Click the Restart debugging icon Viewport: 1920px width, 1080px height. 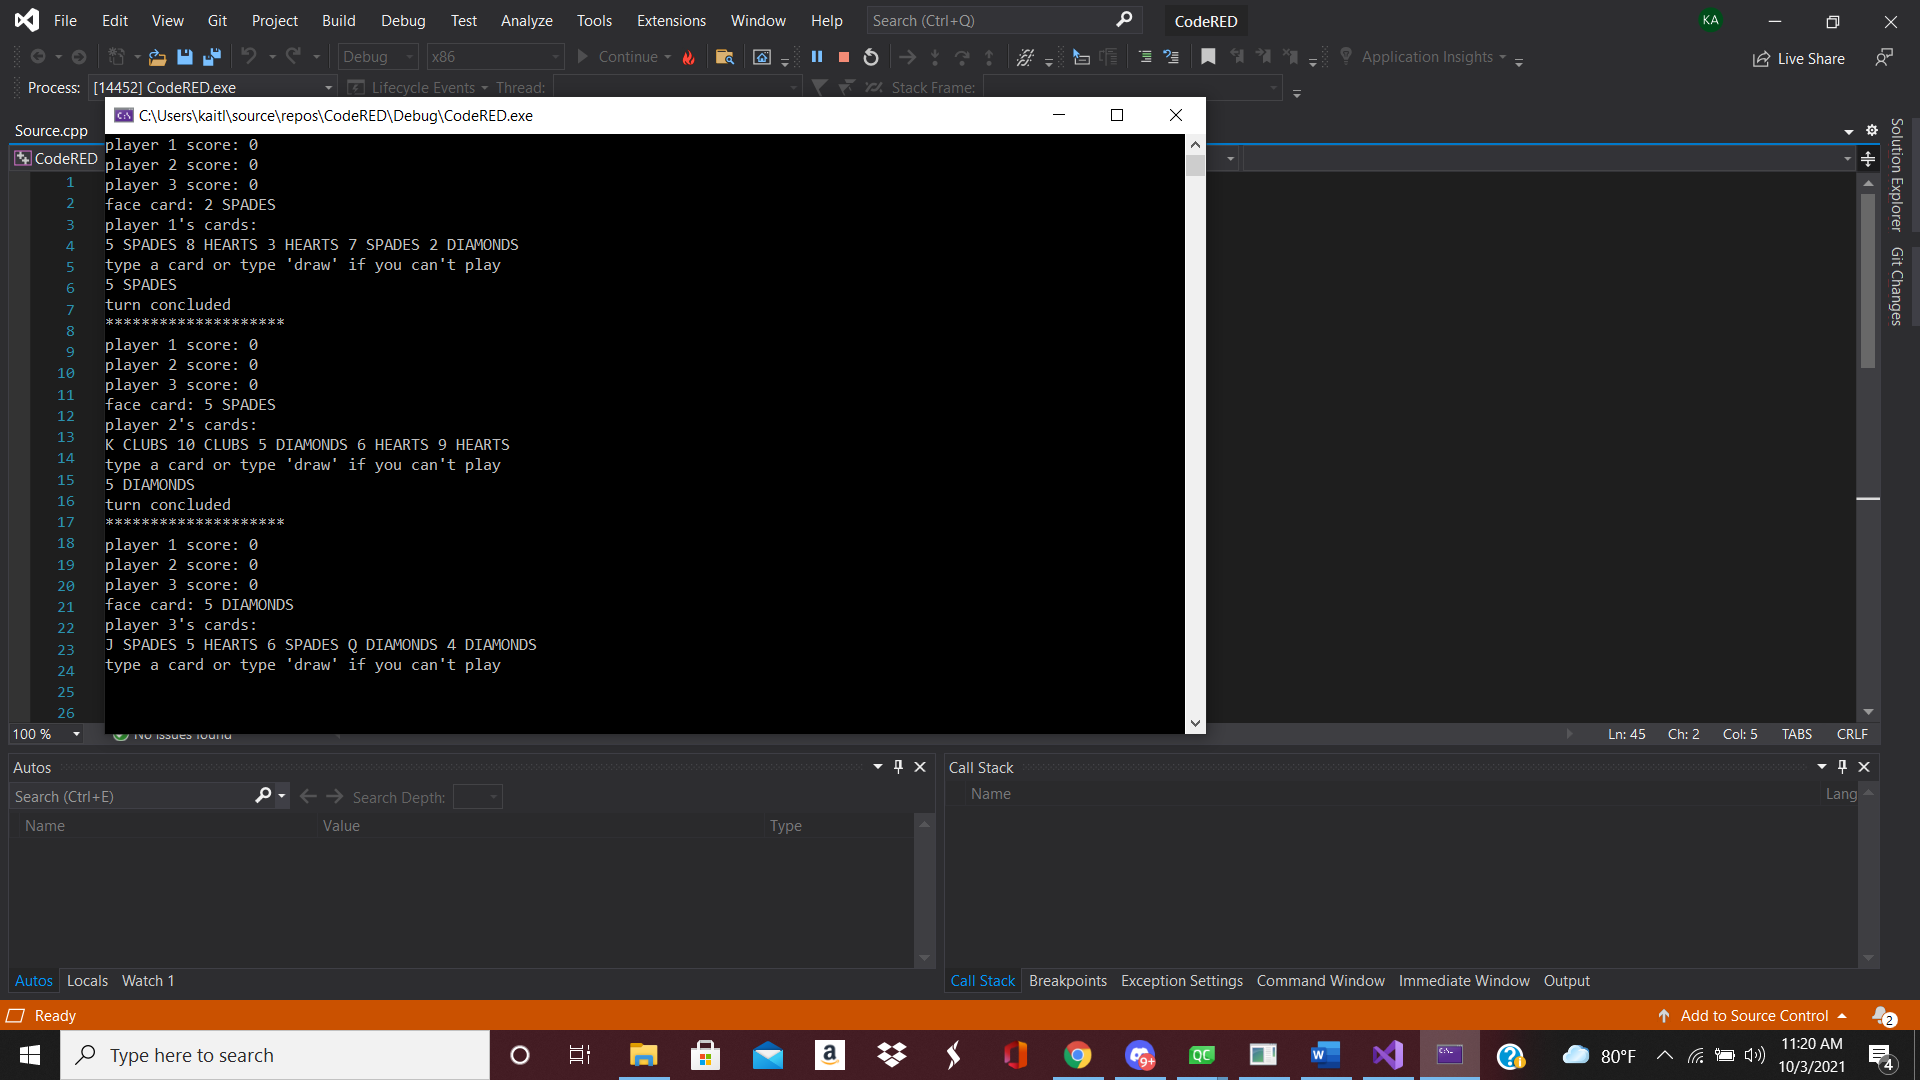point(871,57)
